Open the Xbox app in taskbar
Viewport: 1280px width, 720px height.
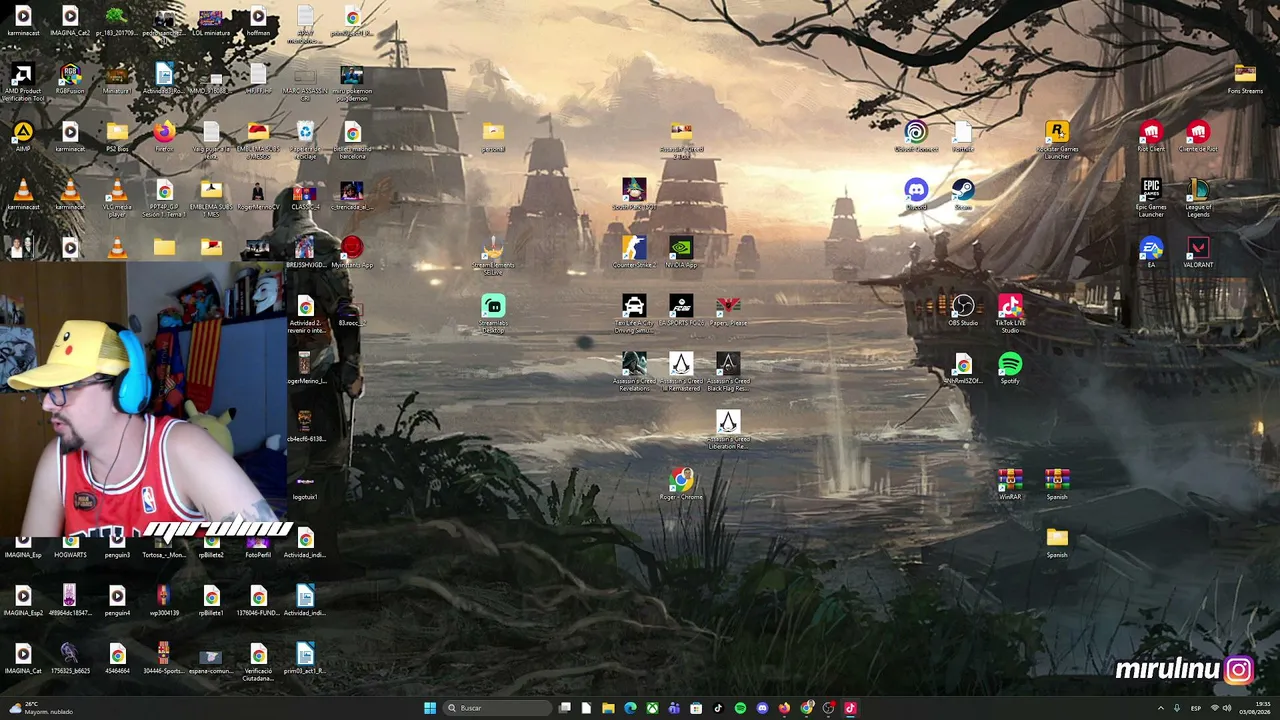[x=652, y=708]
